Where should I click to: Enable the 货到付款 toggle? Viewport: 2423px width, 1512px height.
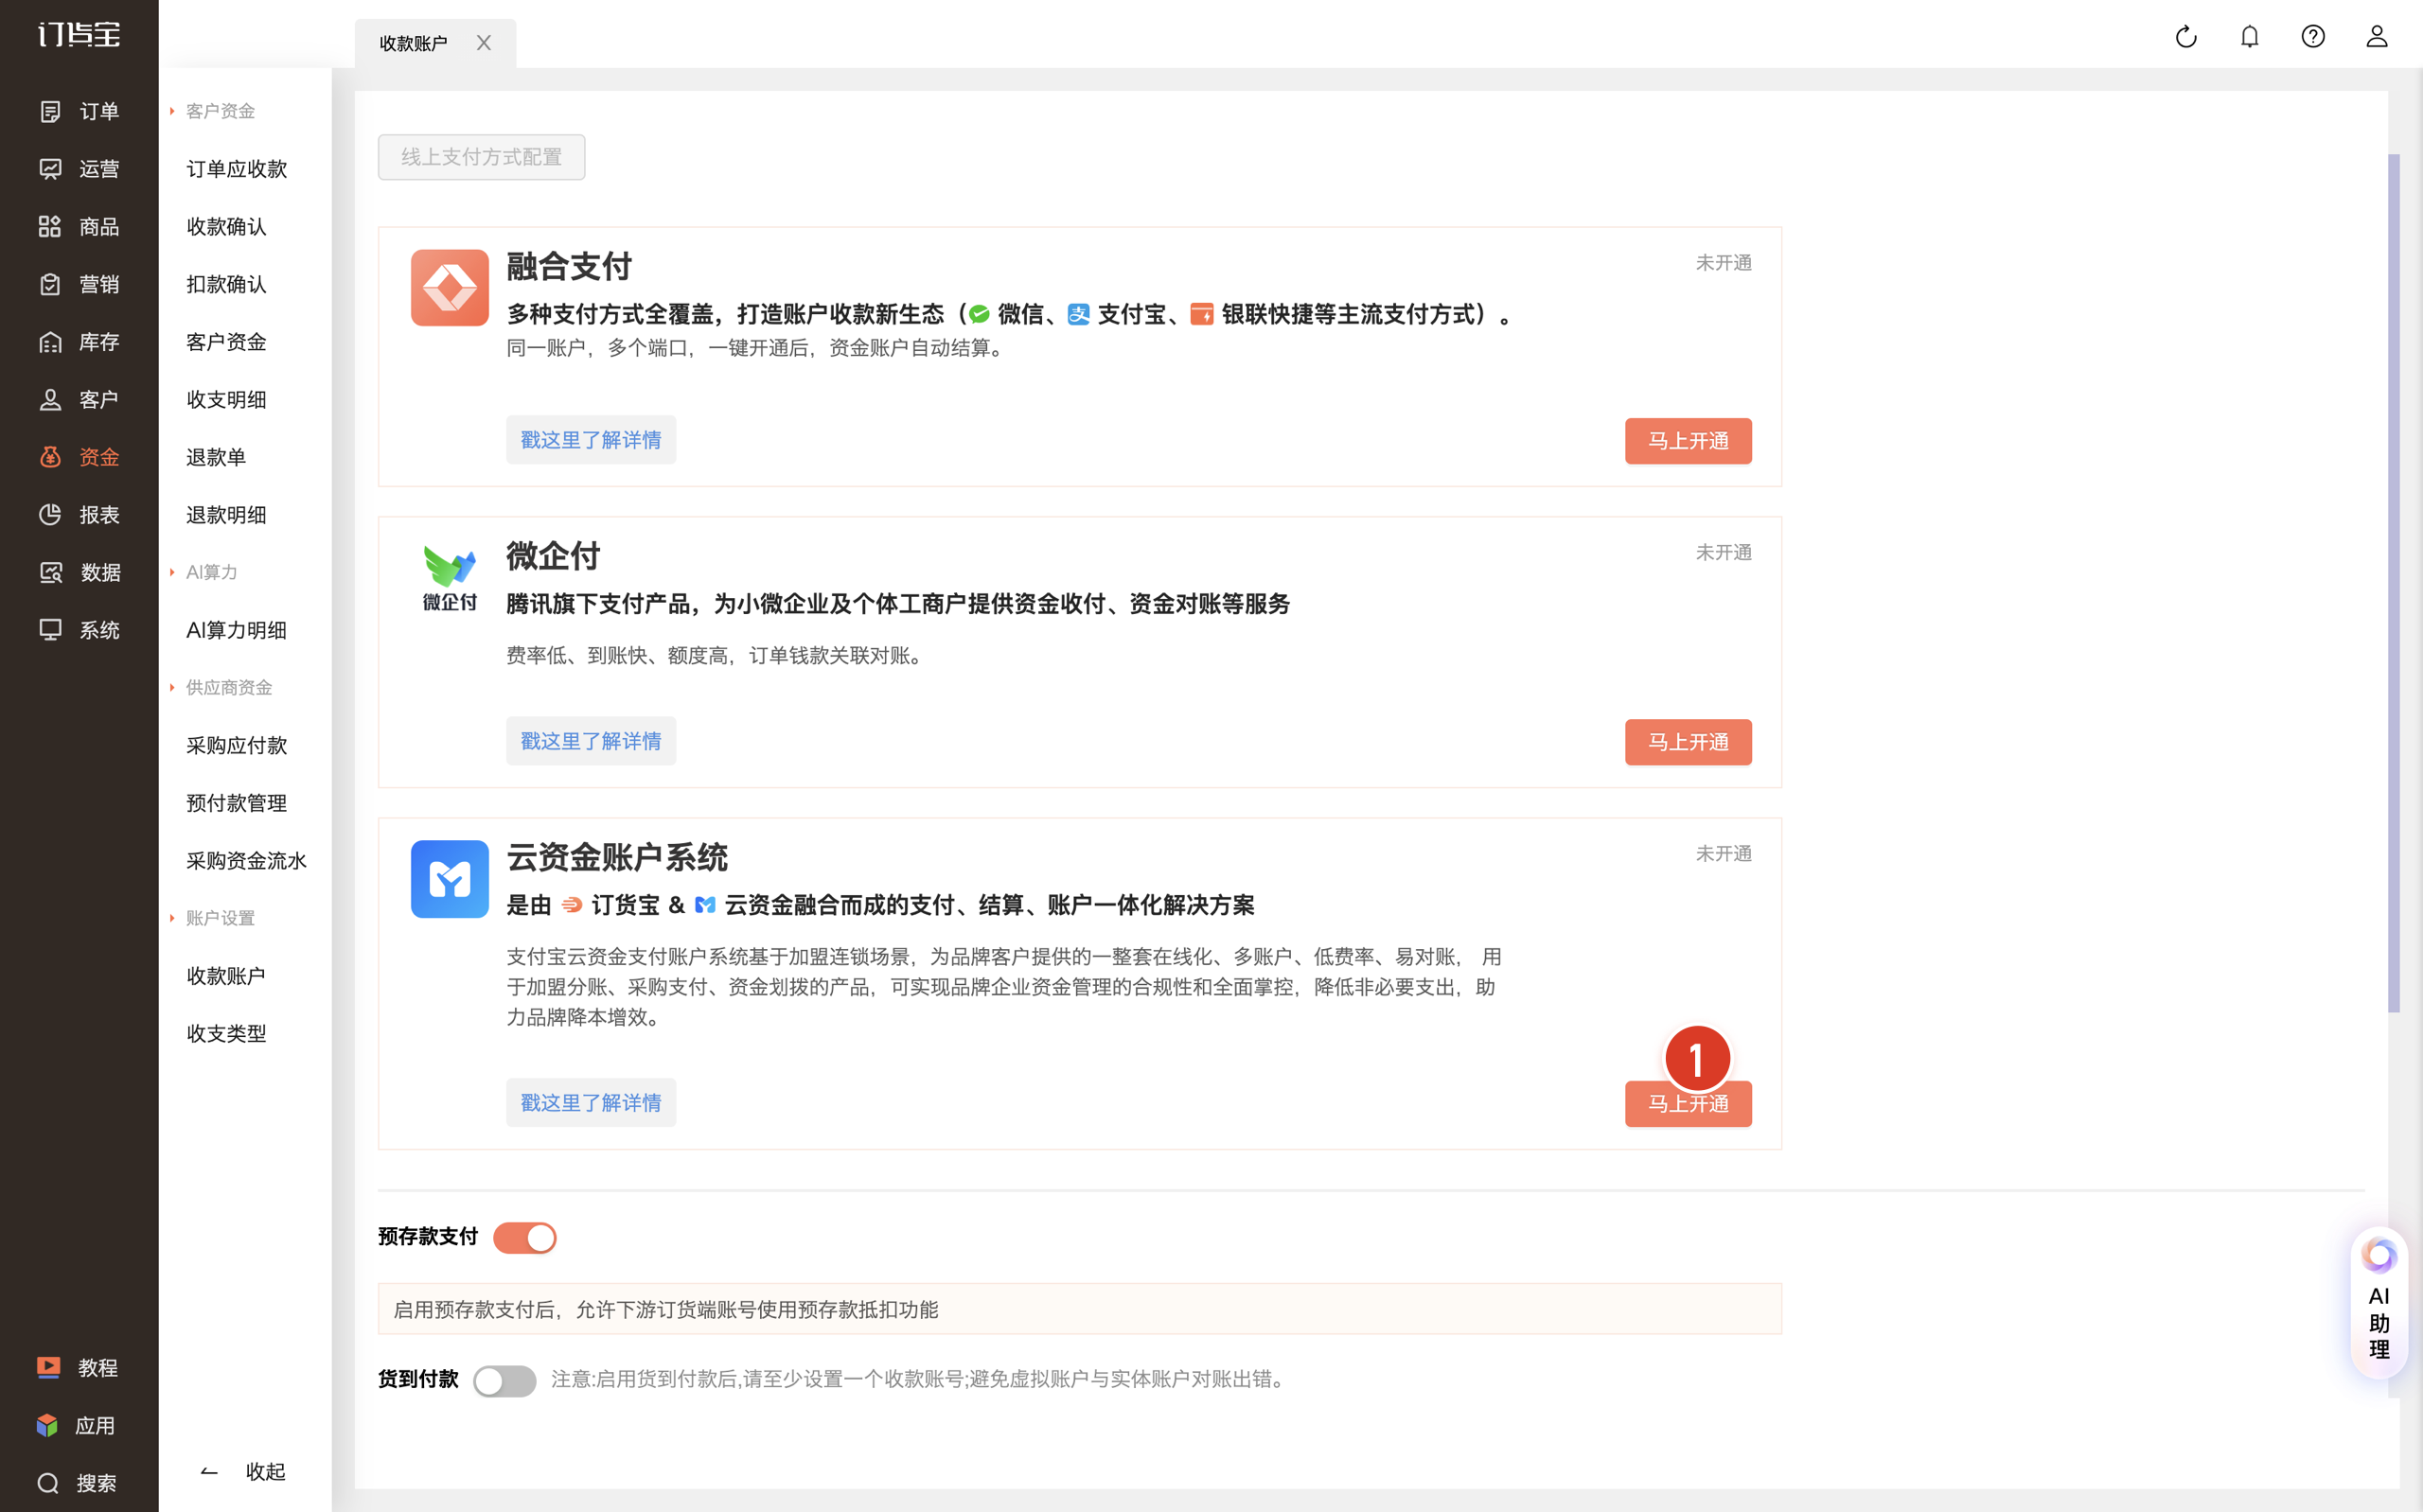pyautogui.click(x=504, y=1380)
